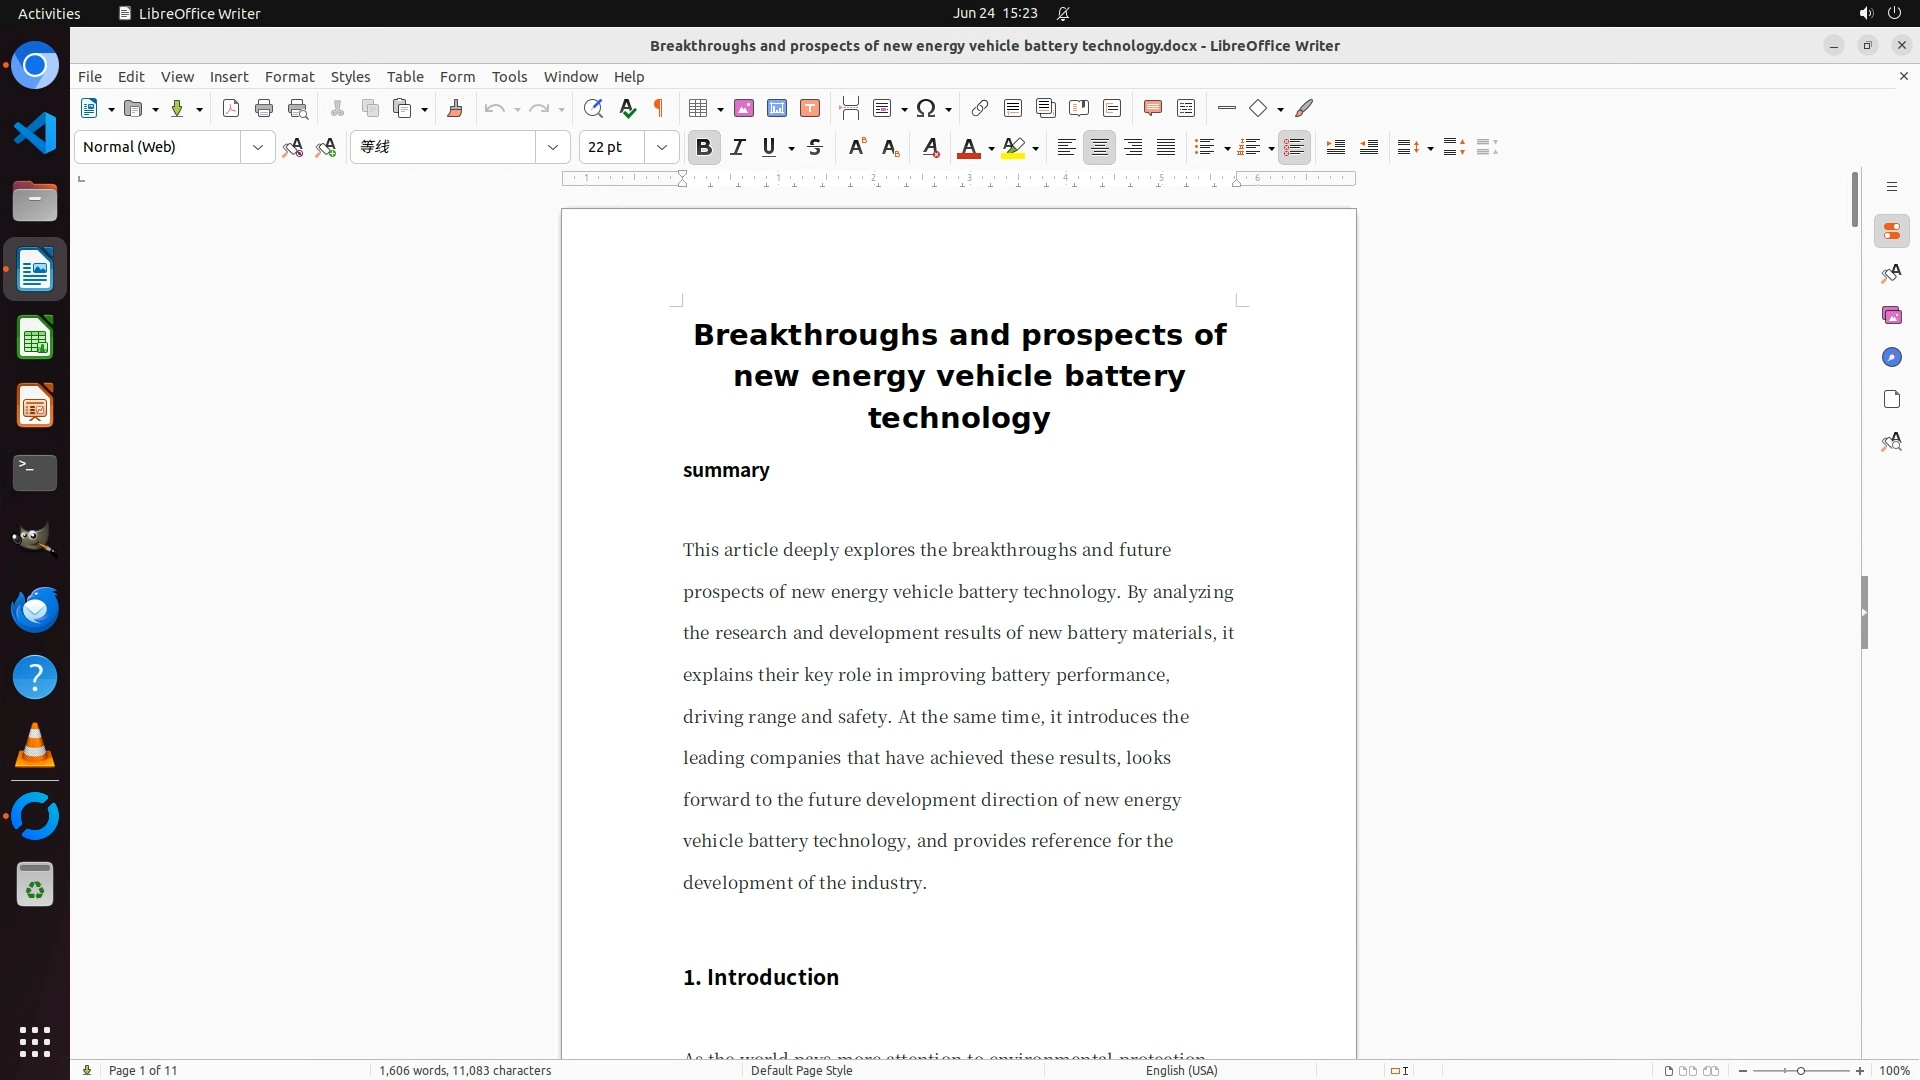Export document directly as PDF
The height and width of the screenshot is (1080, 1920).
click(x=231, y=109)
